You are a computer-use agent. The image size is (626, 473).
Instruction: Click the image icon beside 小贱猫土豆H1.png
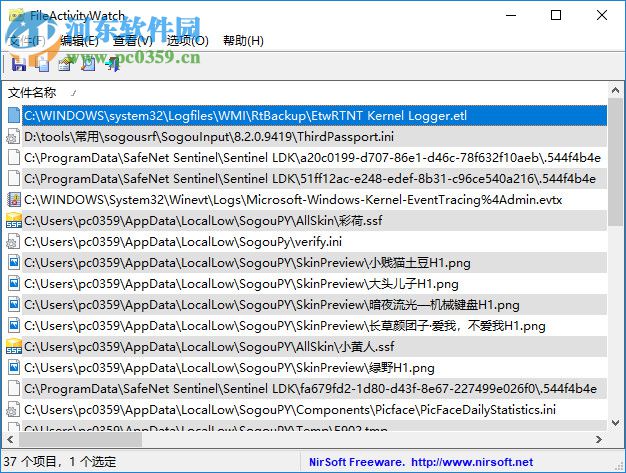coord(14,263)
